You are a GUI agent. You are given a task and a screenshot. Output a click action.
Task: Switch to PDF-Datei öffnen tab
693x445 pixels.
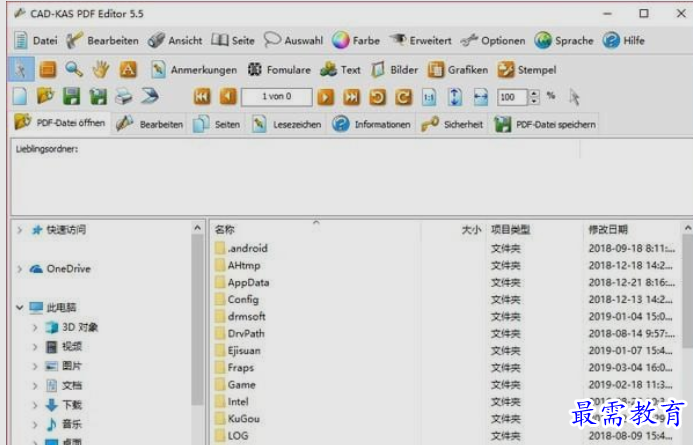(60, 123)
